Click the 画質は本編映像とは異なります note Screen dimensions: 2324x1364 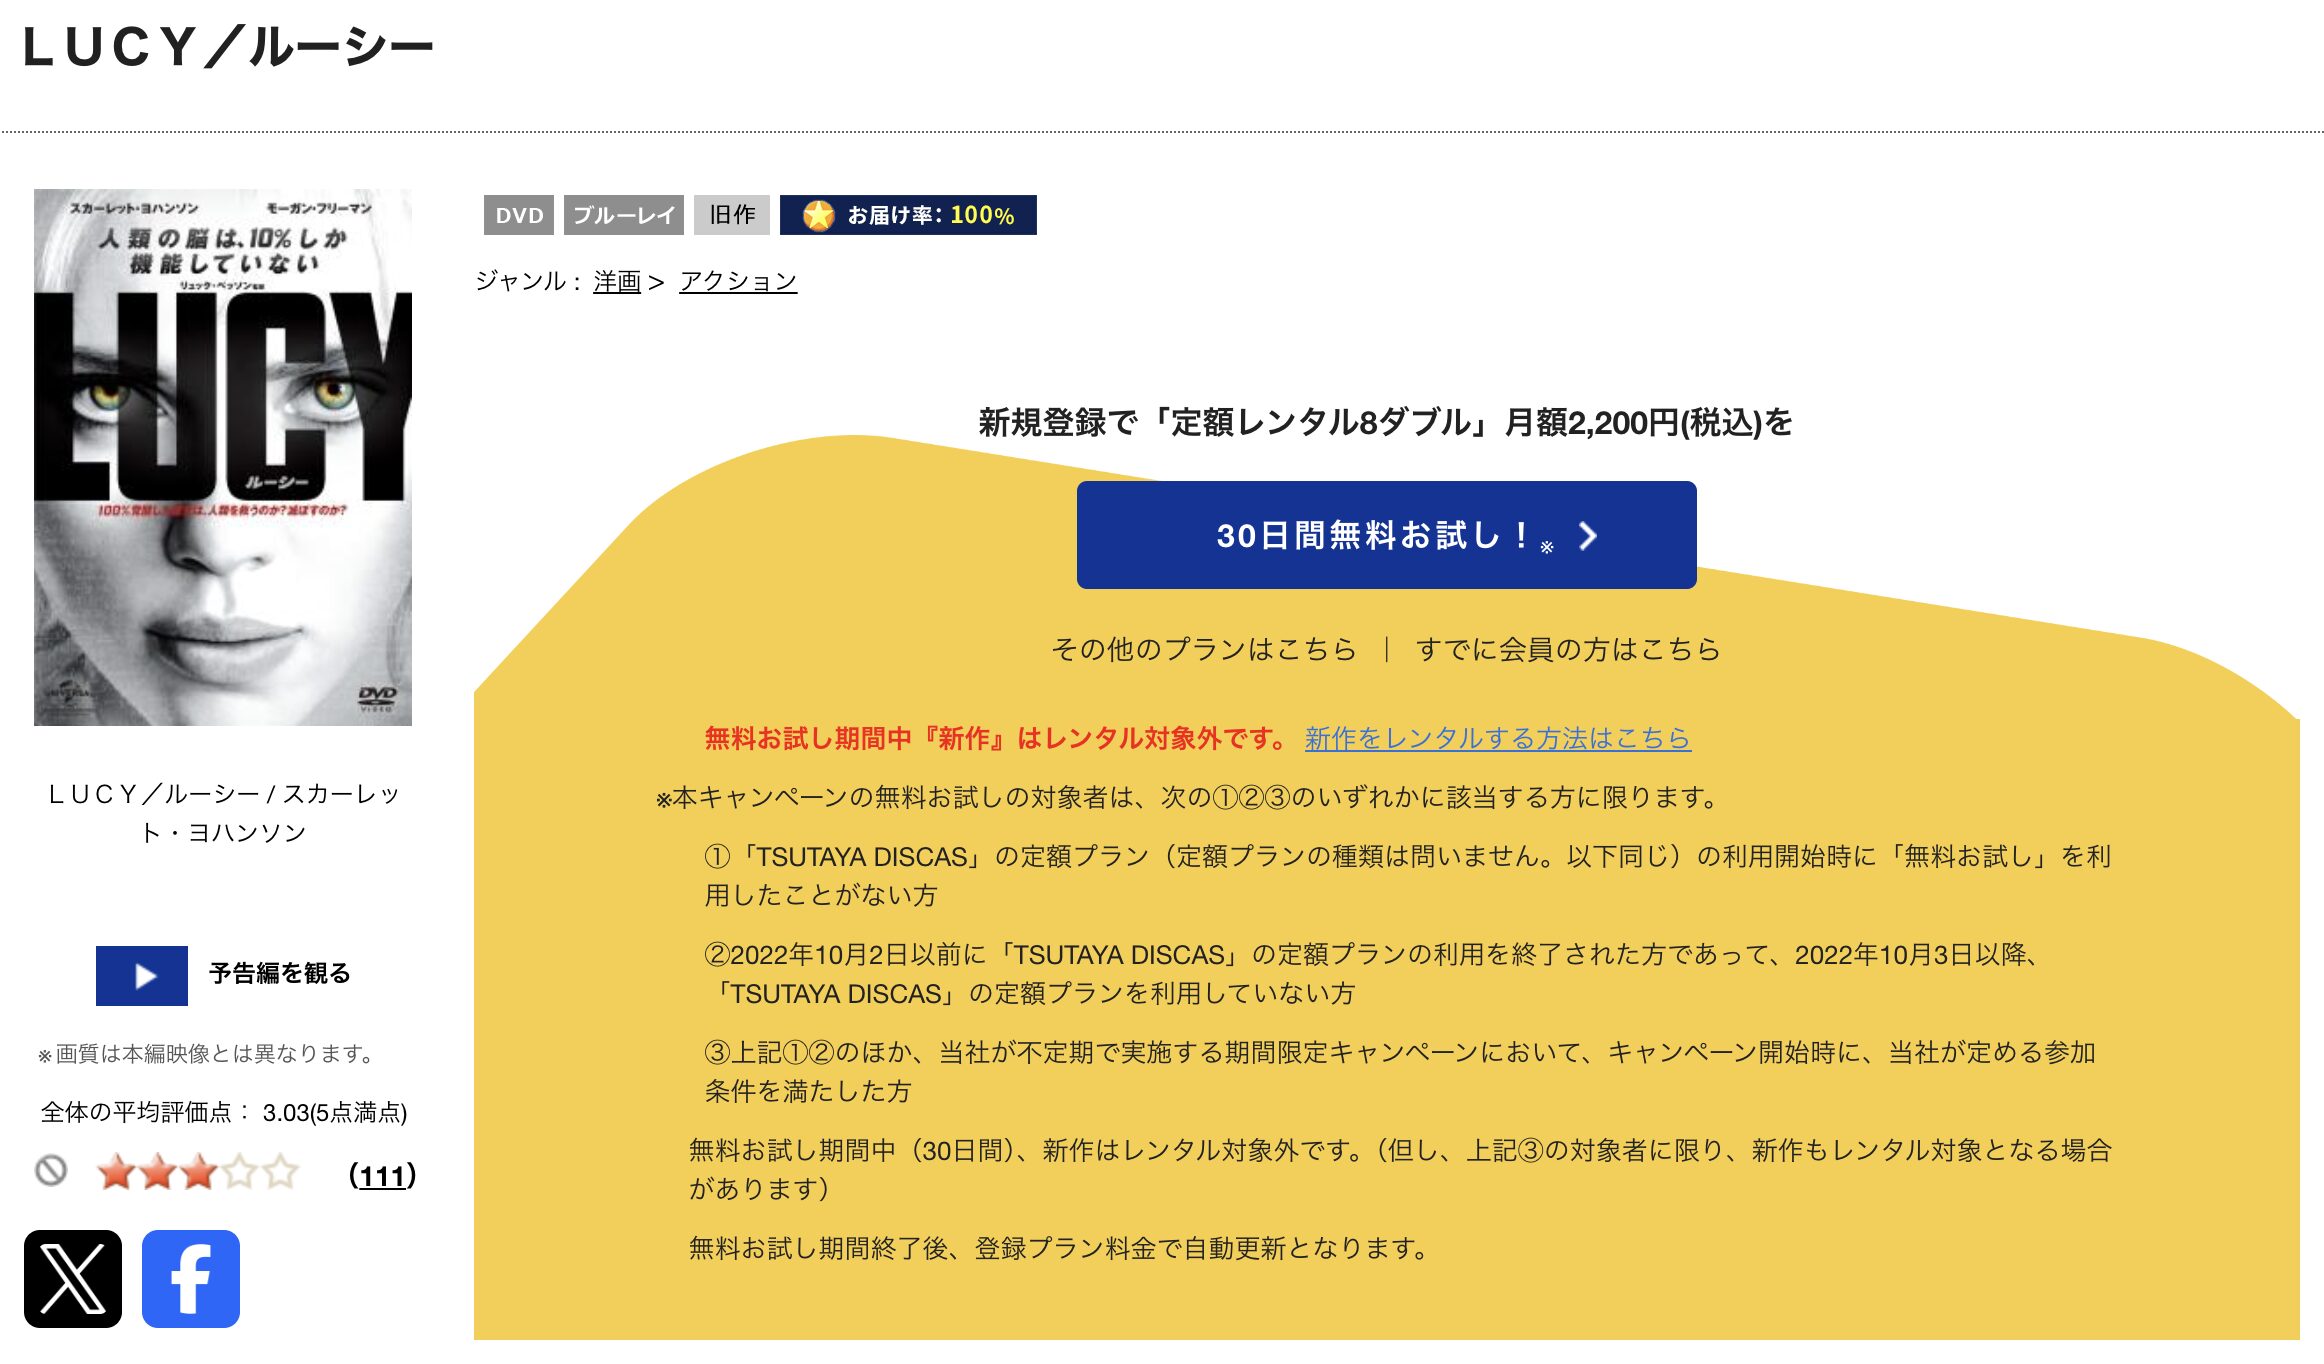tap(206, 1053)
